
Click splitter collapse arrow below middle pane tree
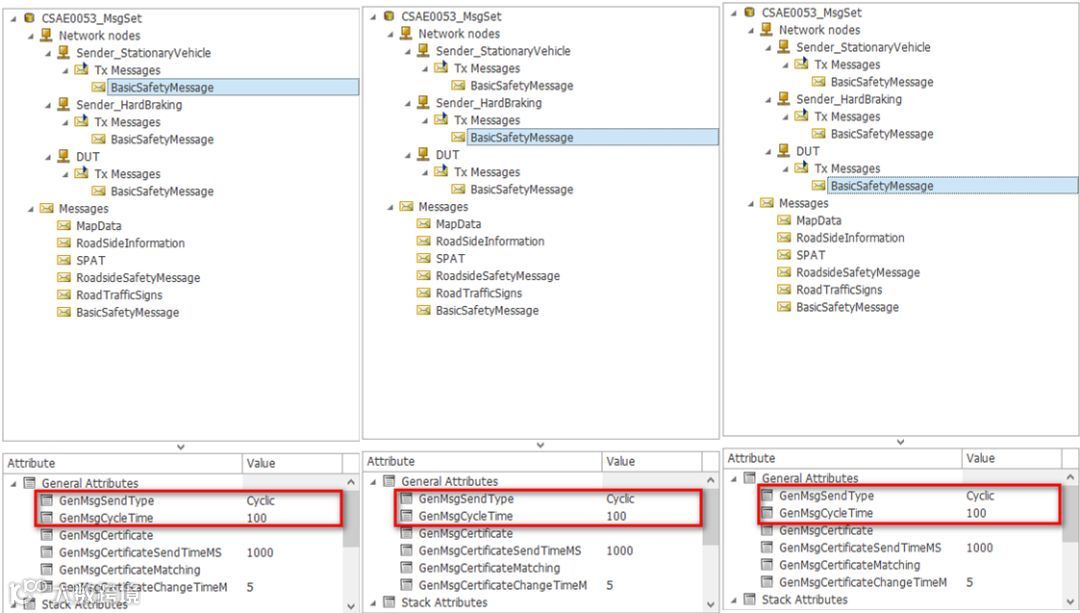pos(541,445)
